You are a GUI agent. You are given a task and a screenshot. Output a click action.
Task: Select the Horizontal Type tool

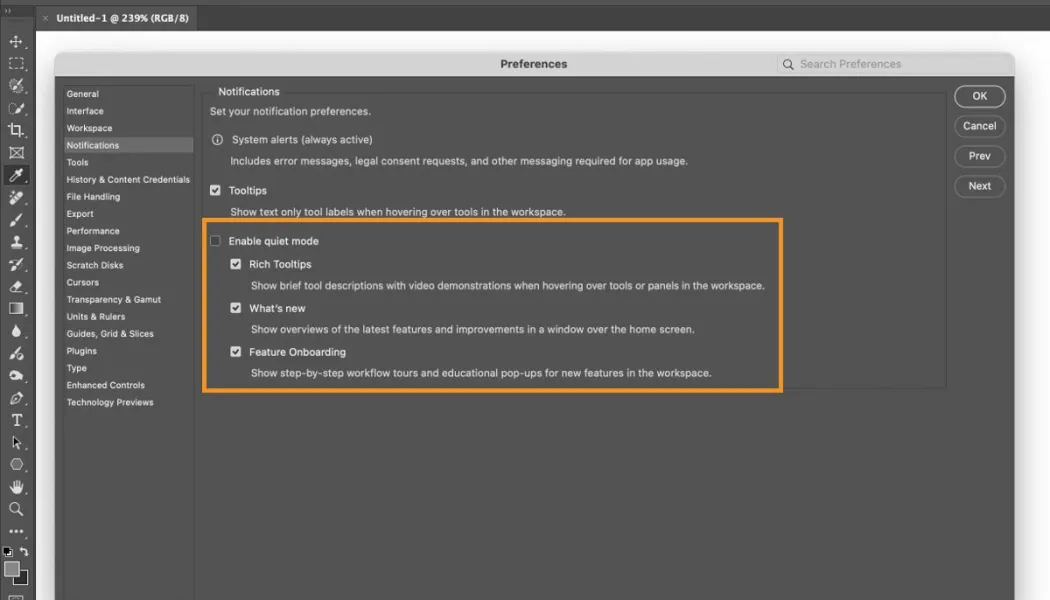pyautogui.click(x=16, y=420)
